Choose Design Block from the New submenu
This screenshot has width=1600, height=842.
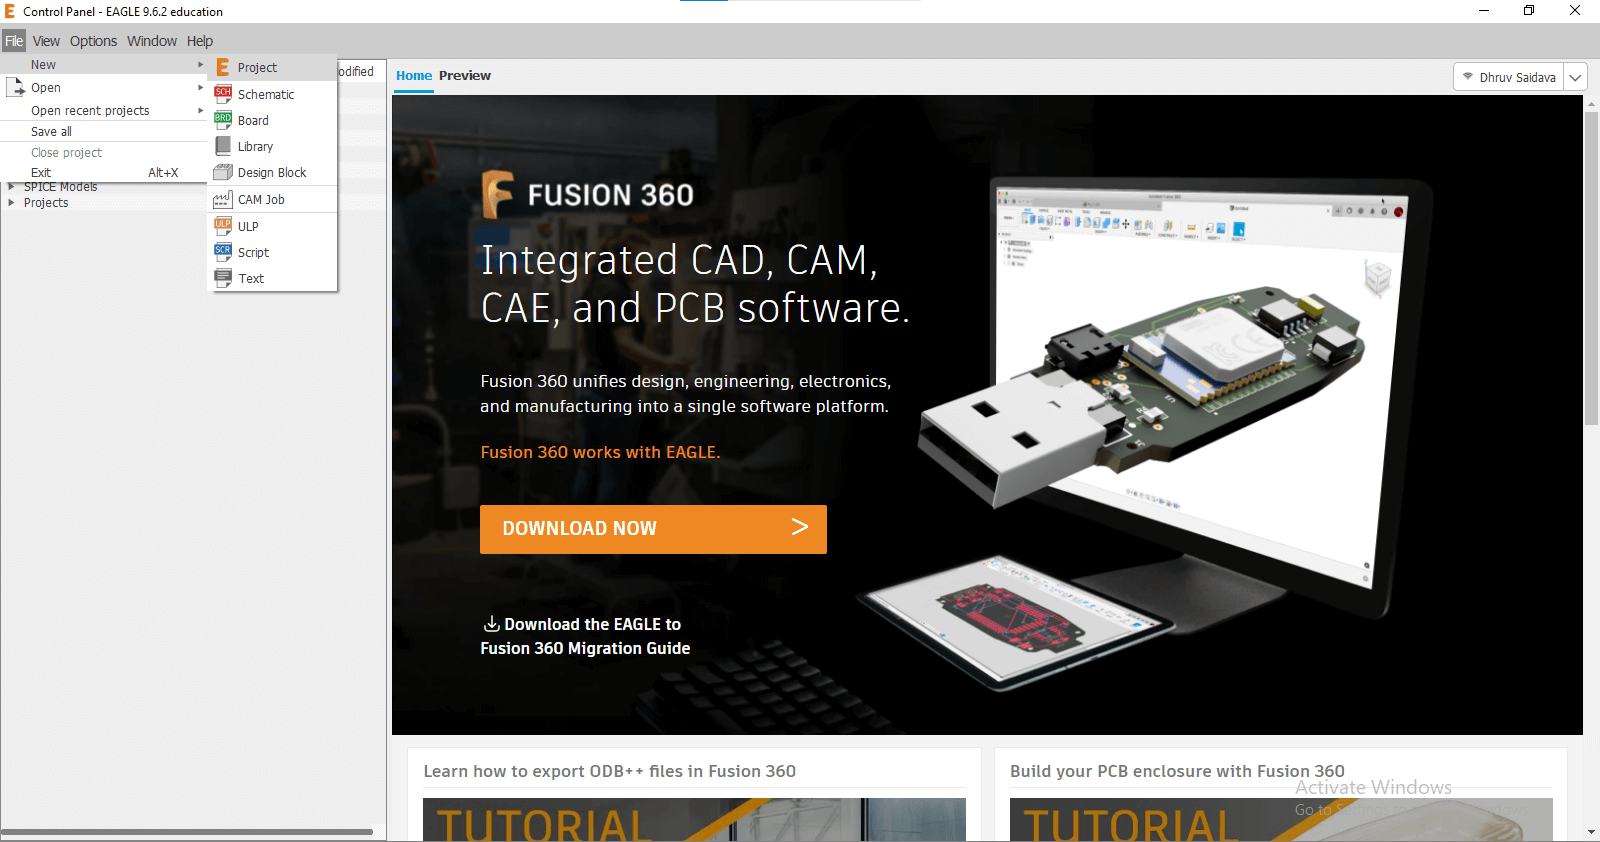point(272,172)
